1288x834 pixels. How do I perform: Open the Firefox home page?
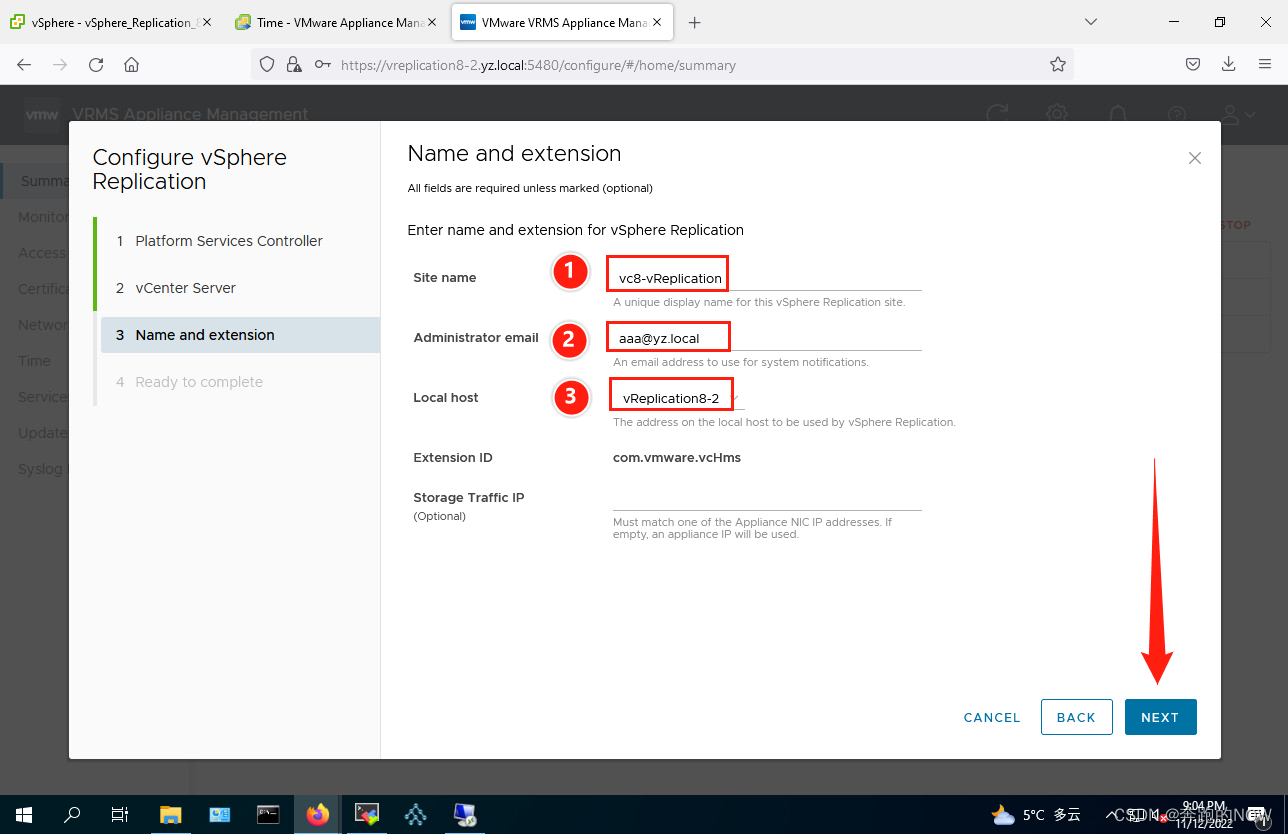[131, 65]
